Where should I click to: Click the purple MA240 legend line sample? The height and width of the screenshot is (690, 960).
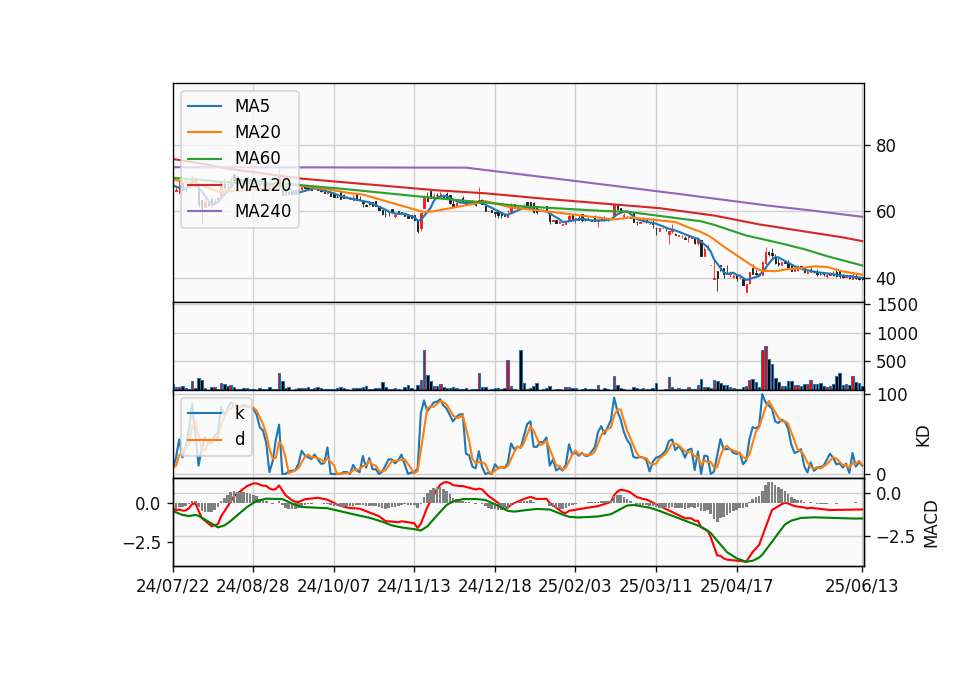click(204, 211)
